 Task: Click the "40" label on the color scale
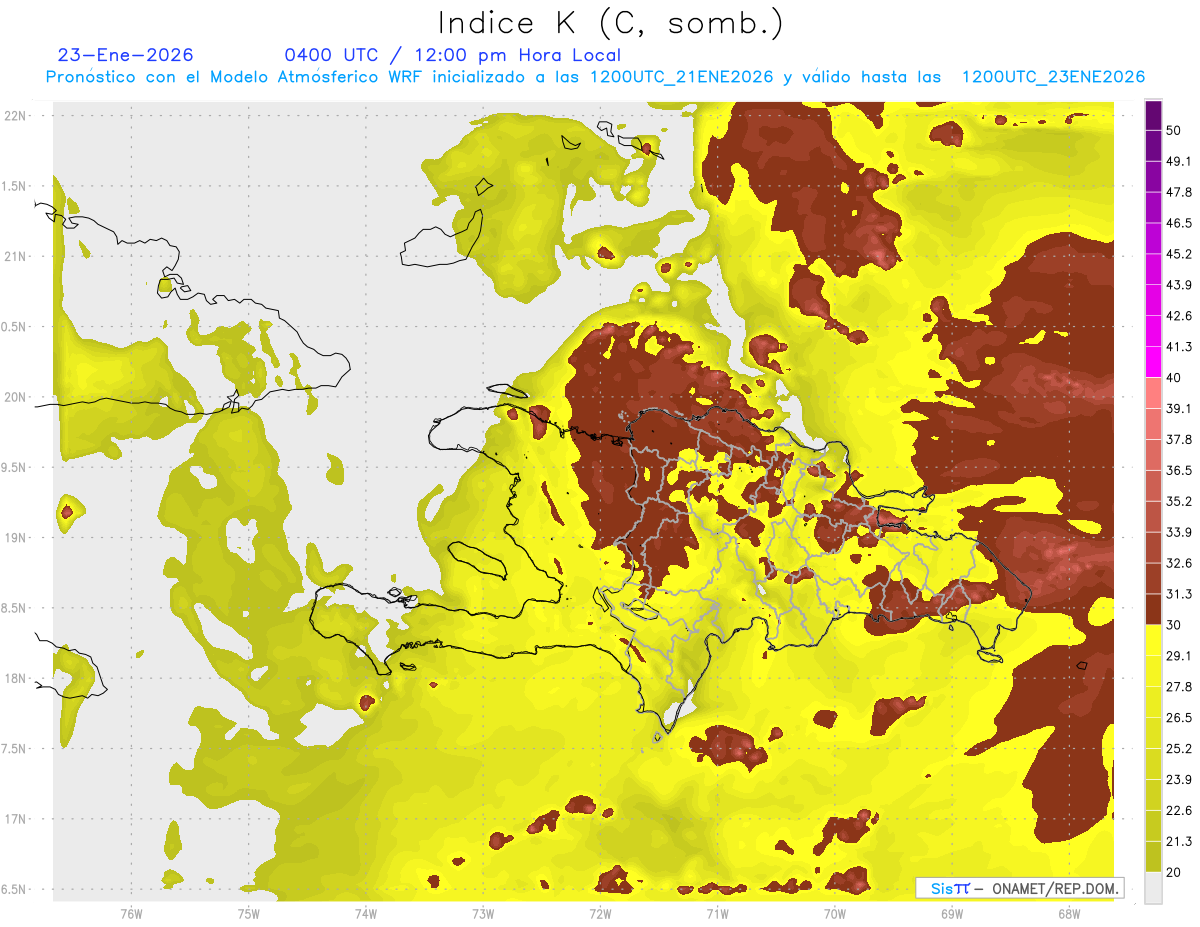pyautogui.click(x=1174, y=378)
